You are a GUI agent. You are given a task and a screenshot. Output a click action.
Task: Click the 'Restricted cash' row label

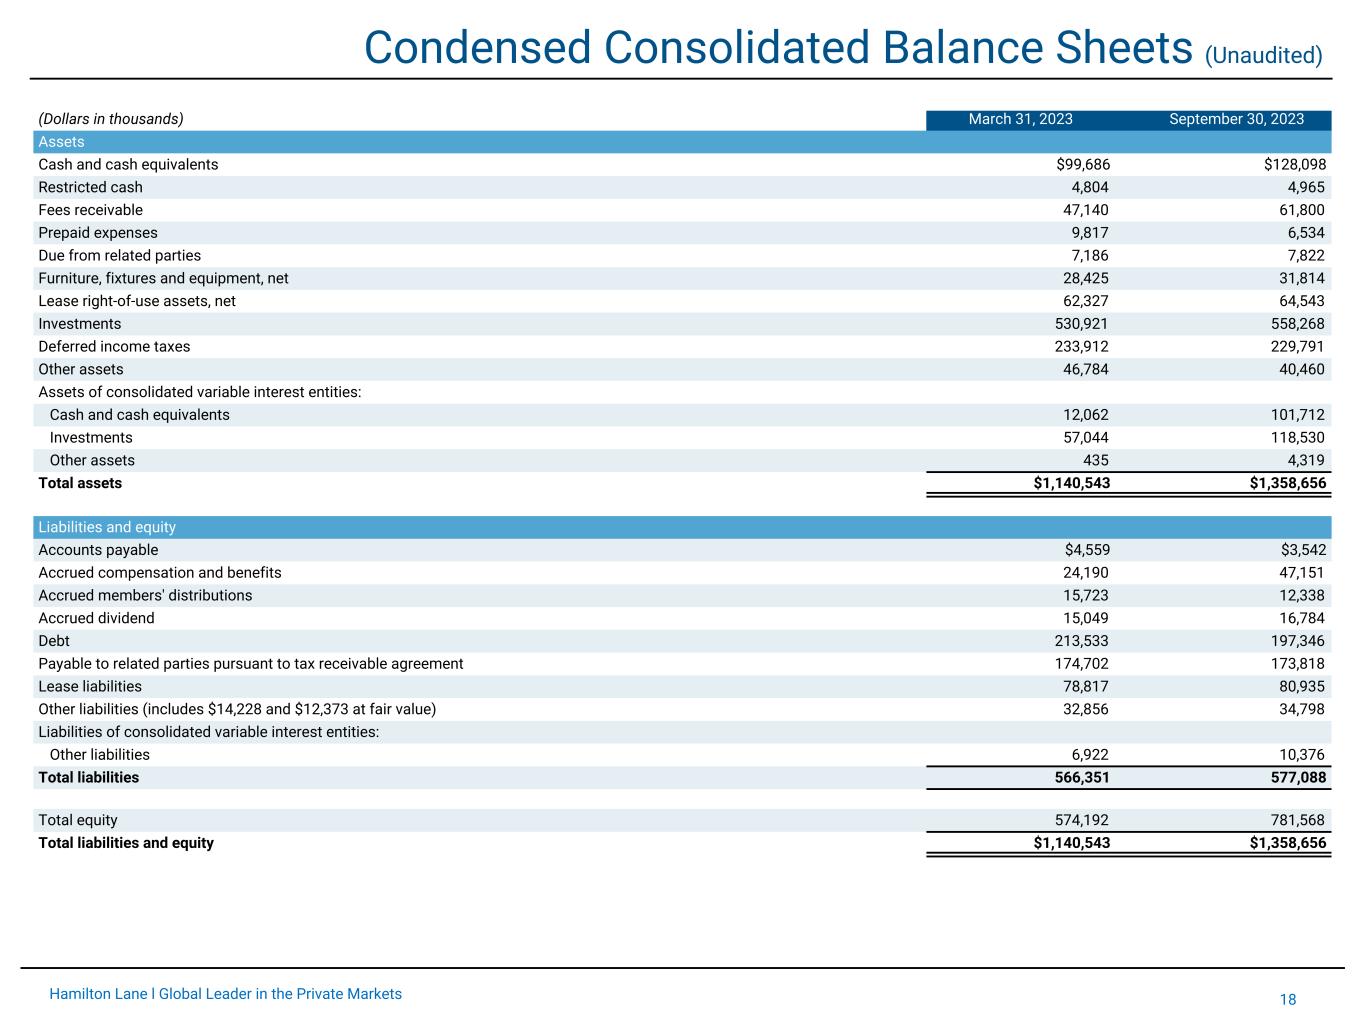click(x=90, y=187)
